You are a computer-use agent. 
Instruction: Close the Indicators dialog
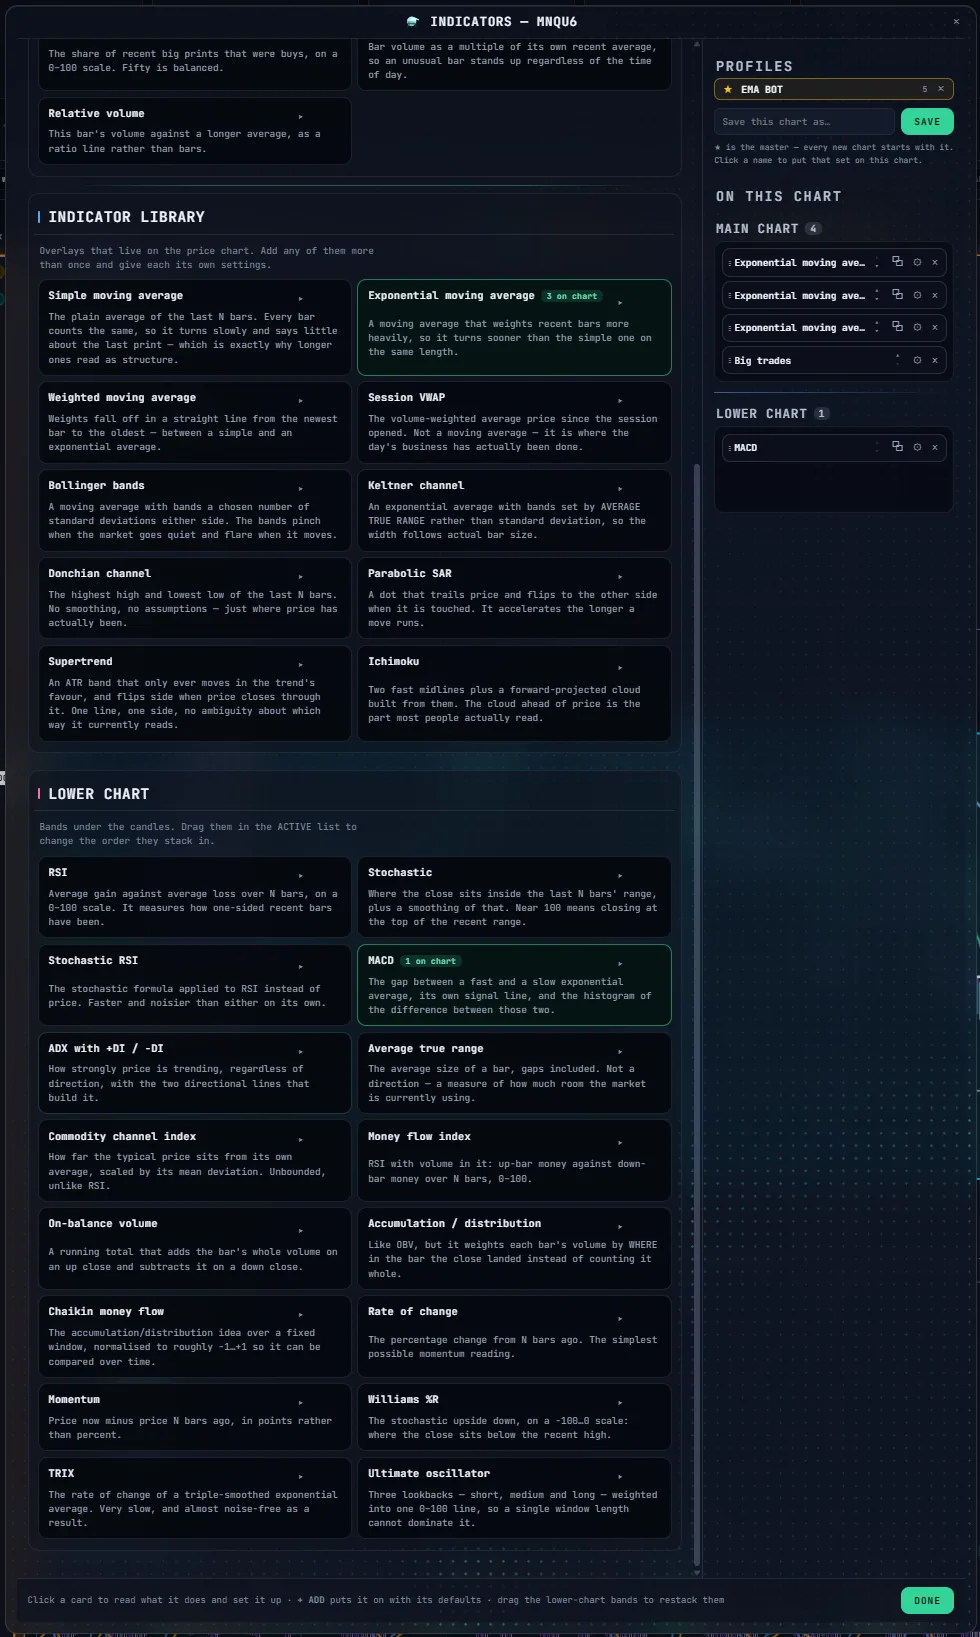tap(956, 21)
